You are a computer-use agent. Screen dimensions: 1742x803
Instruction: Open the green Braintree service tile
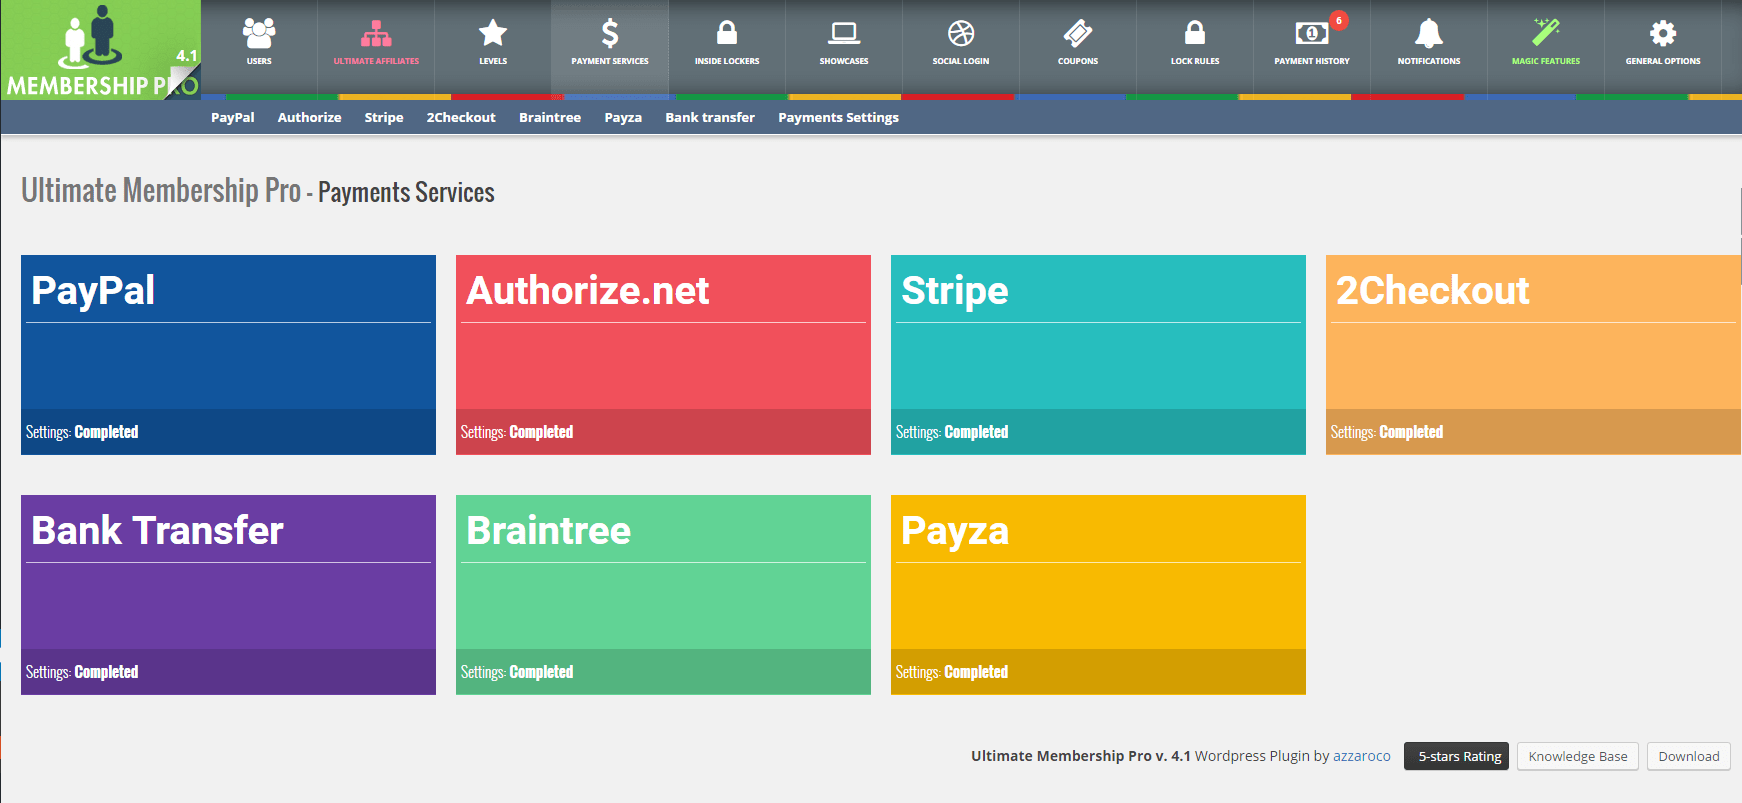(663, 595)
